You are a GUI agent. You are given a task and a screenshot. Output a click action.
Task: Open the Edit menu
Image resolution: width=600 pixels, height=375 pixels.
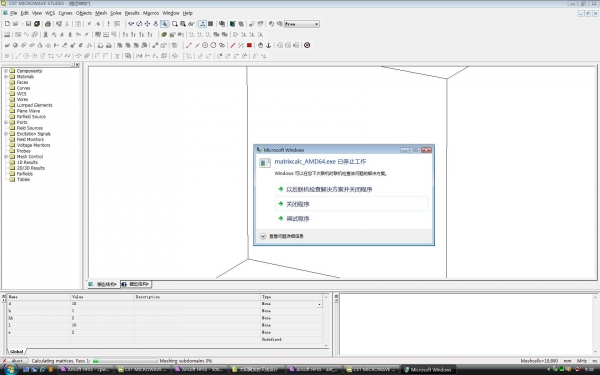tap(24, 13)
